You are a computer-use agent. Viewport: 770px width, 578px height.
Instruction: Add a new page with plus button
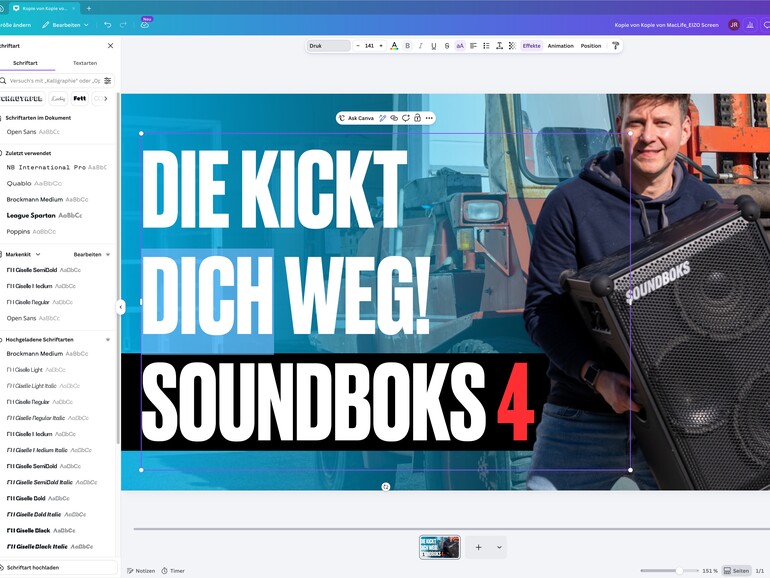point(478,547)
